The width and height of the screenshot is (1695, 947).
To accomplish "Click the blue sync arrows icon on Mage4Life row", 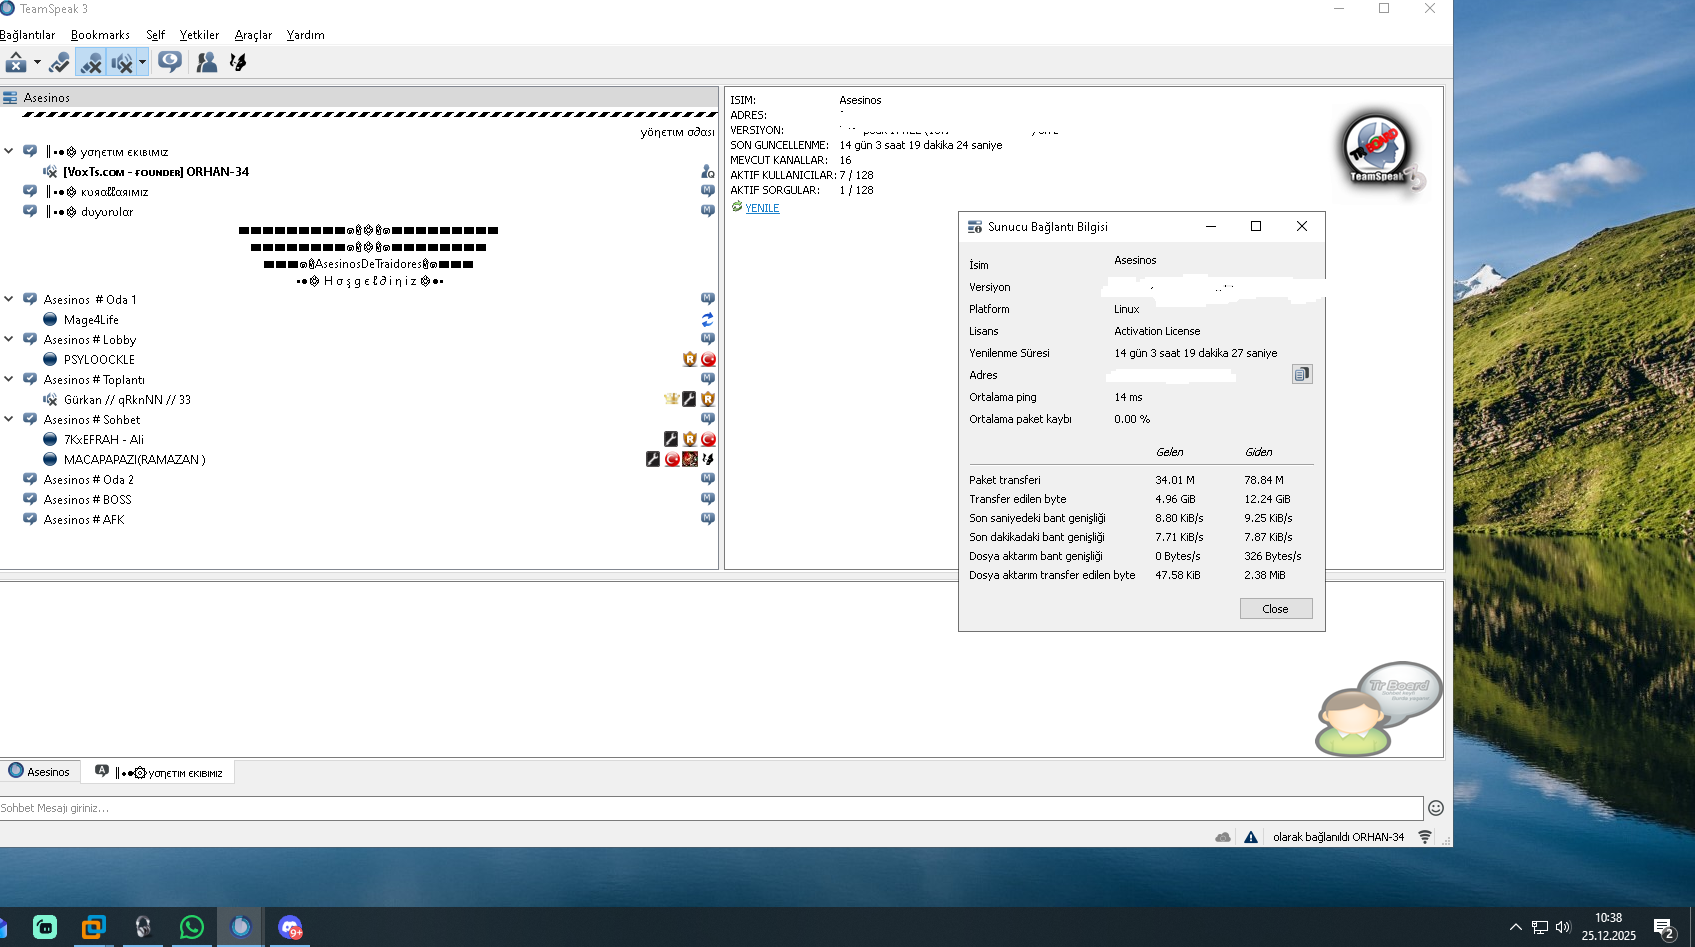I will [708, 320].
